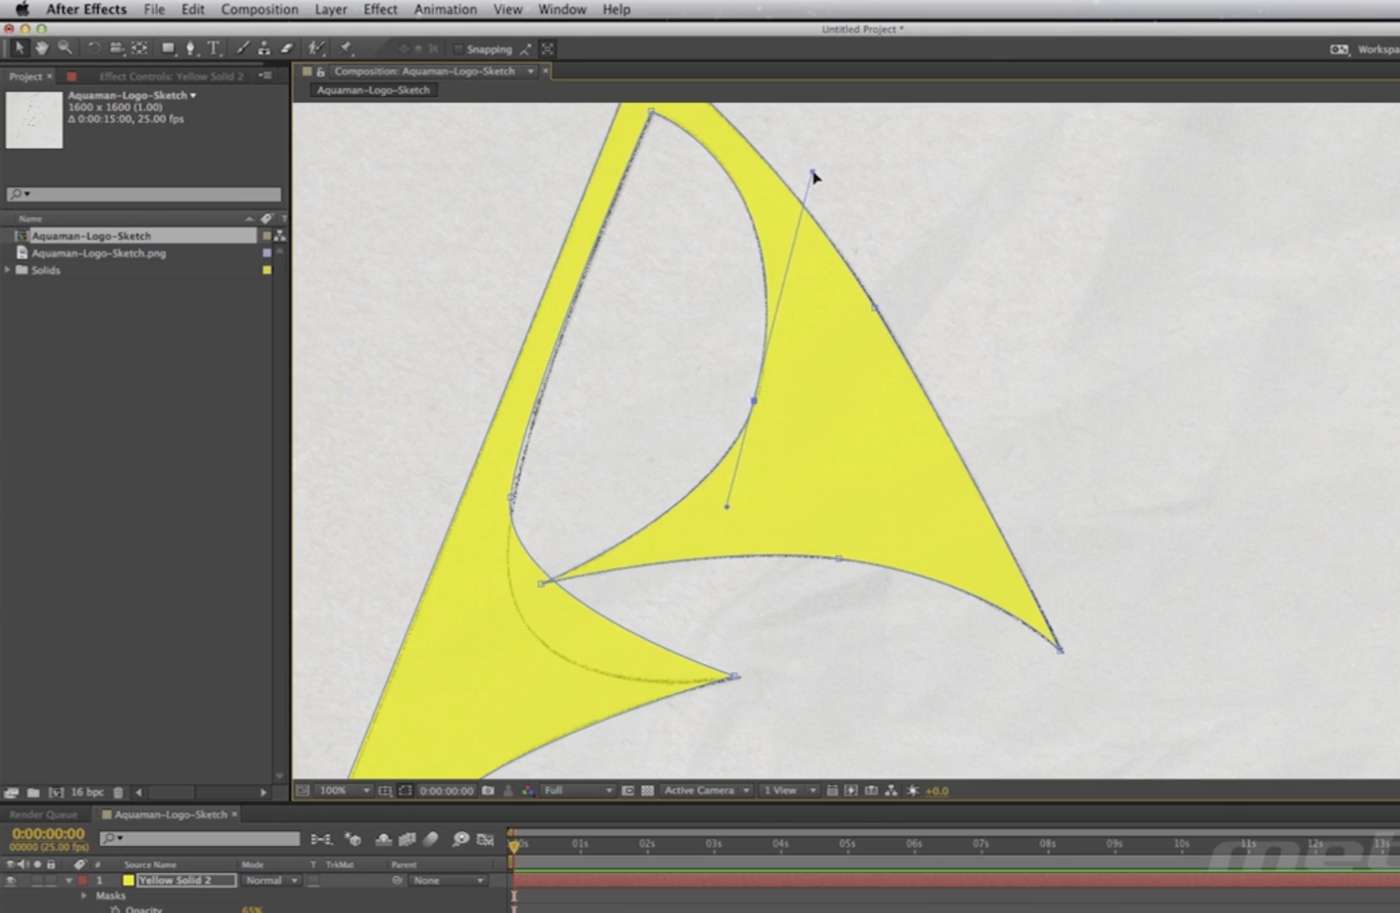Select the Puppet Pin tool
1400x913 pixels.
(345, 48)
